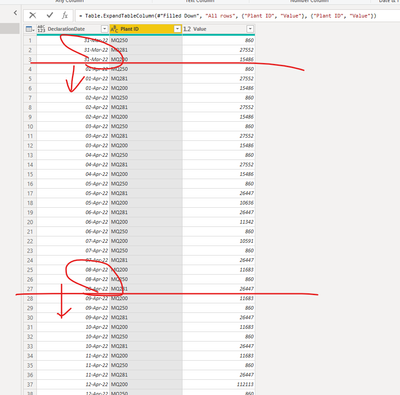Select row number 33

(x=30, y=346)
